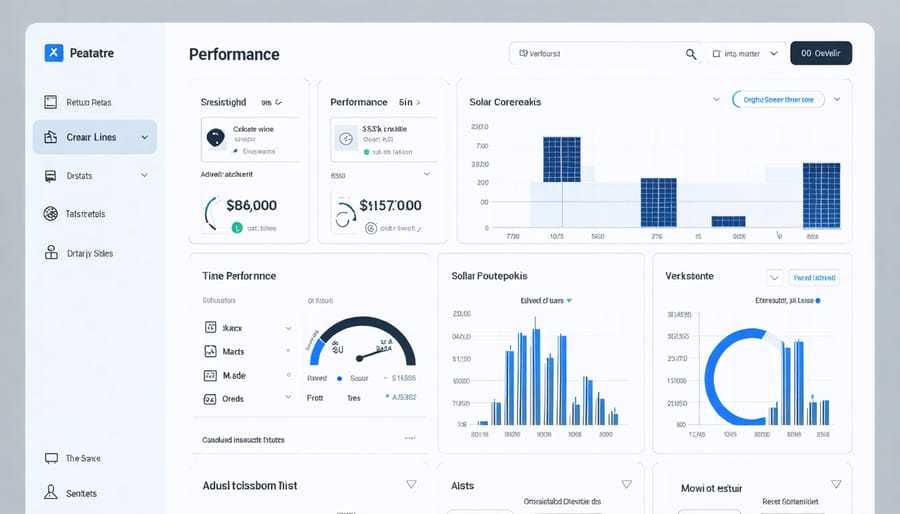Viewport: 900px width, 514px height.
Task: Toggle the blue 'Etteresutdt' legend dot
Action: (817, 300)
